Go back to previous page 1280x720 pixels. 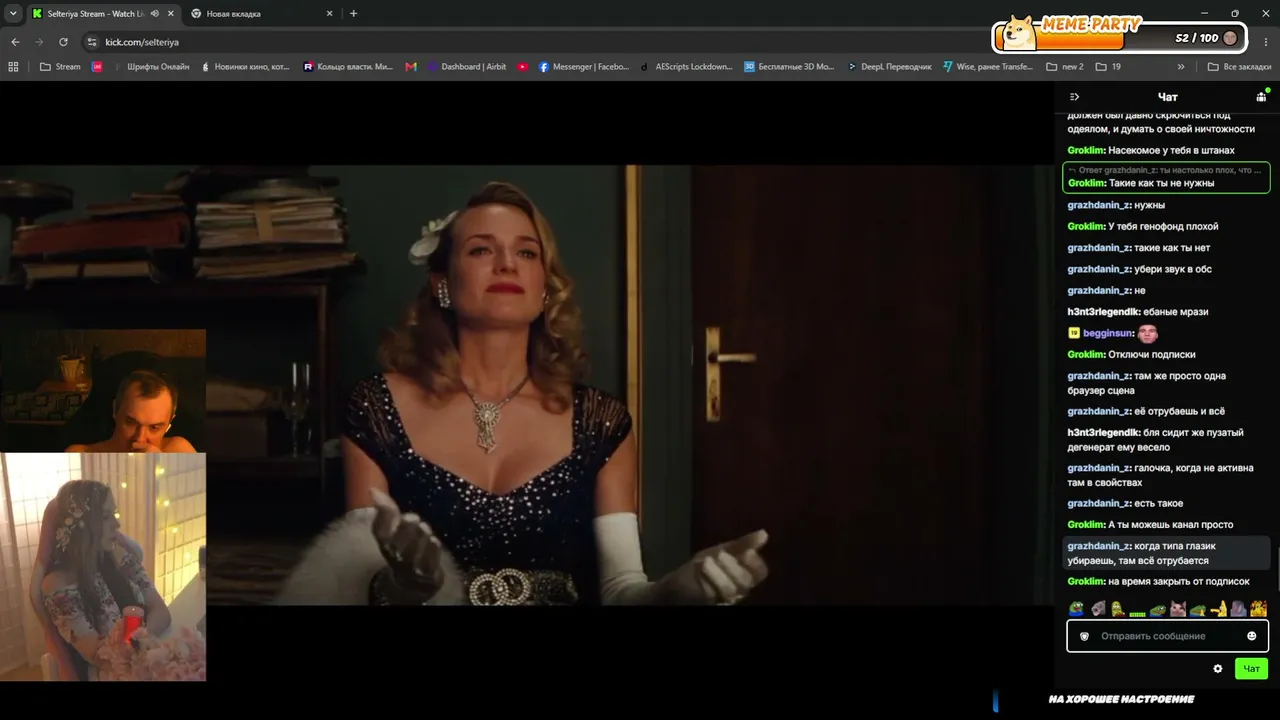point(15,42)
